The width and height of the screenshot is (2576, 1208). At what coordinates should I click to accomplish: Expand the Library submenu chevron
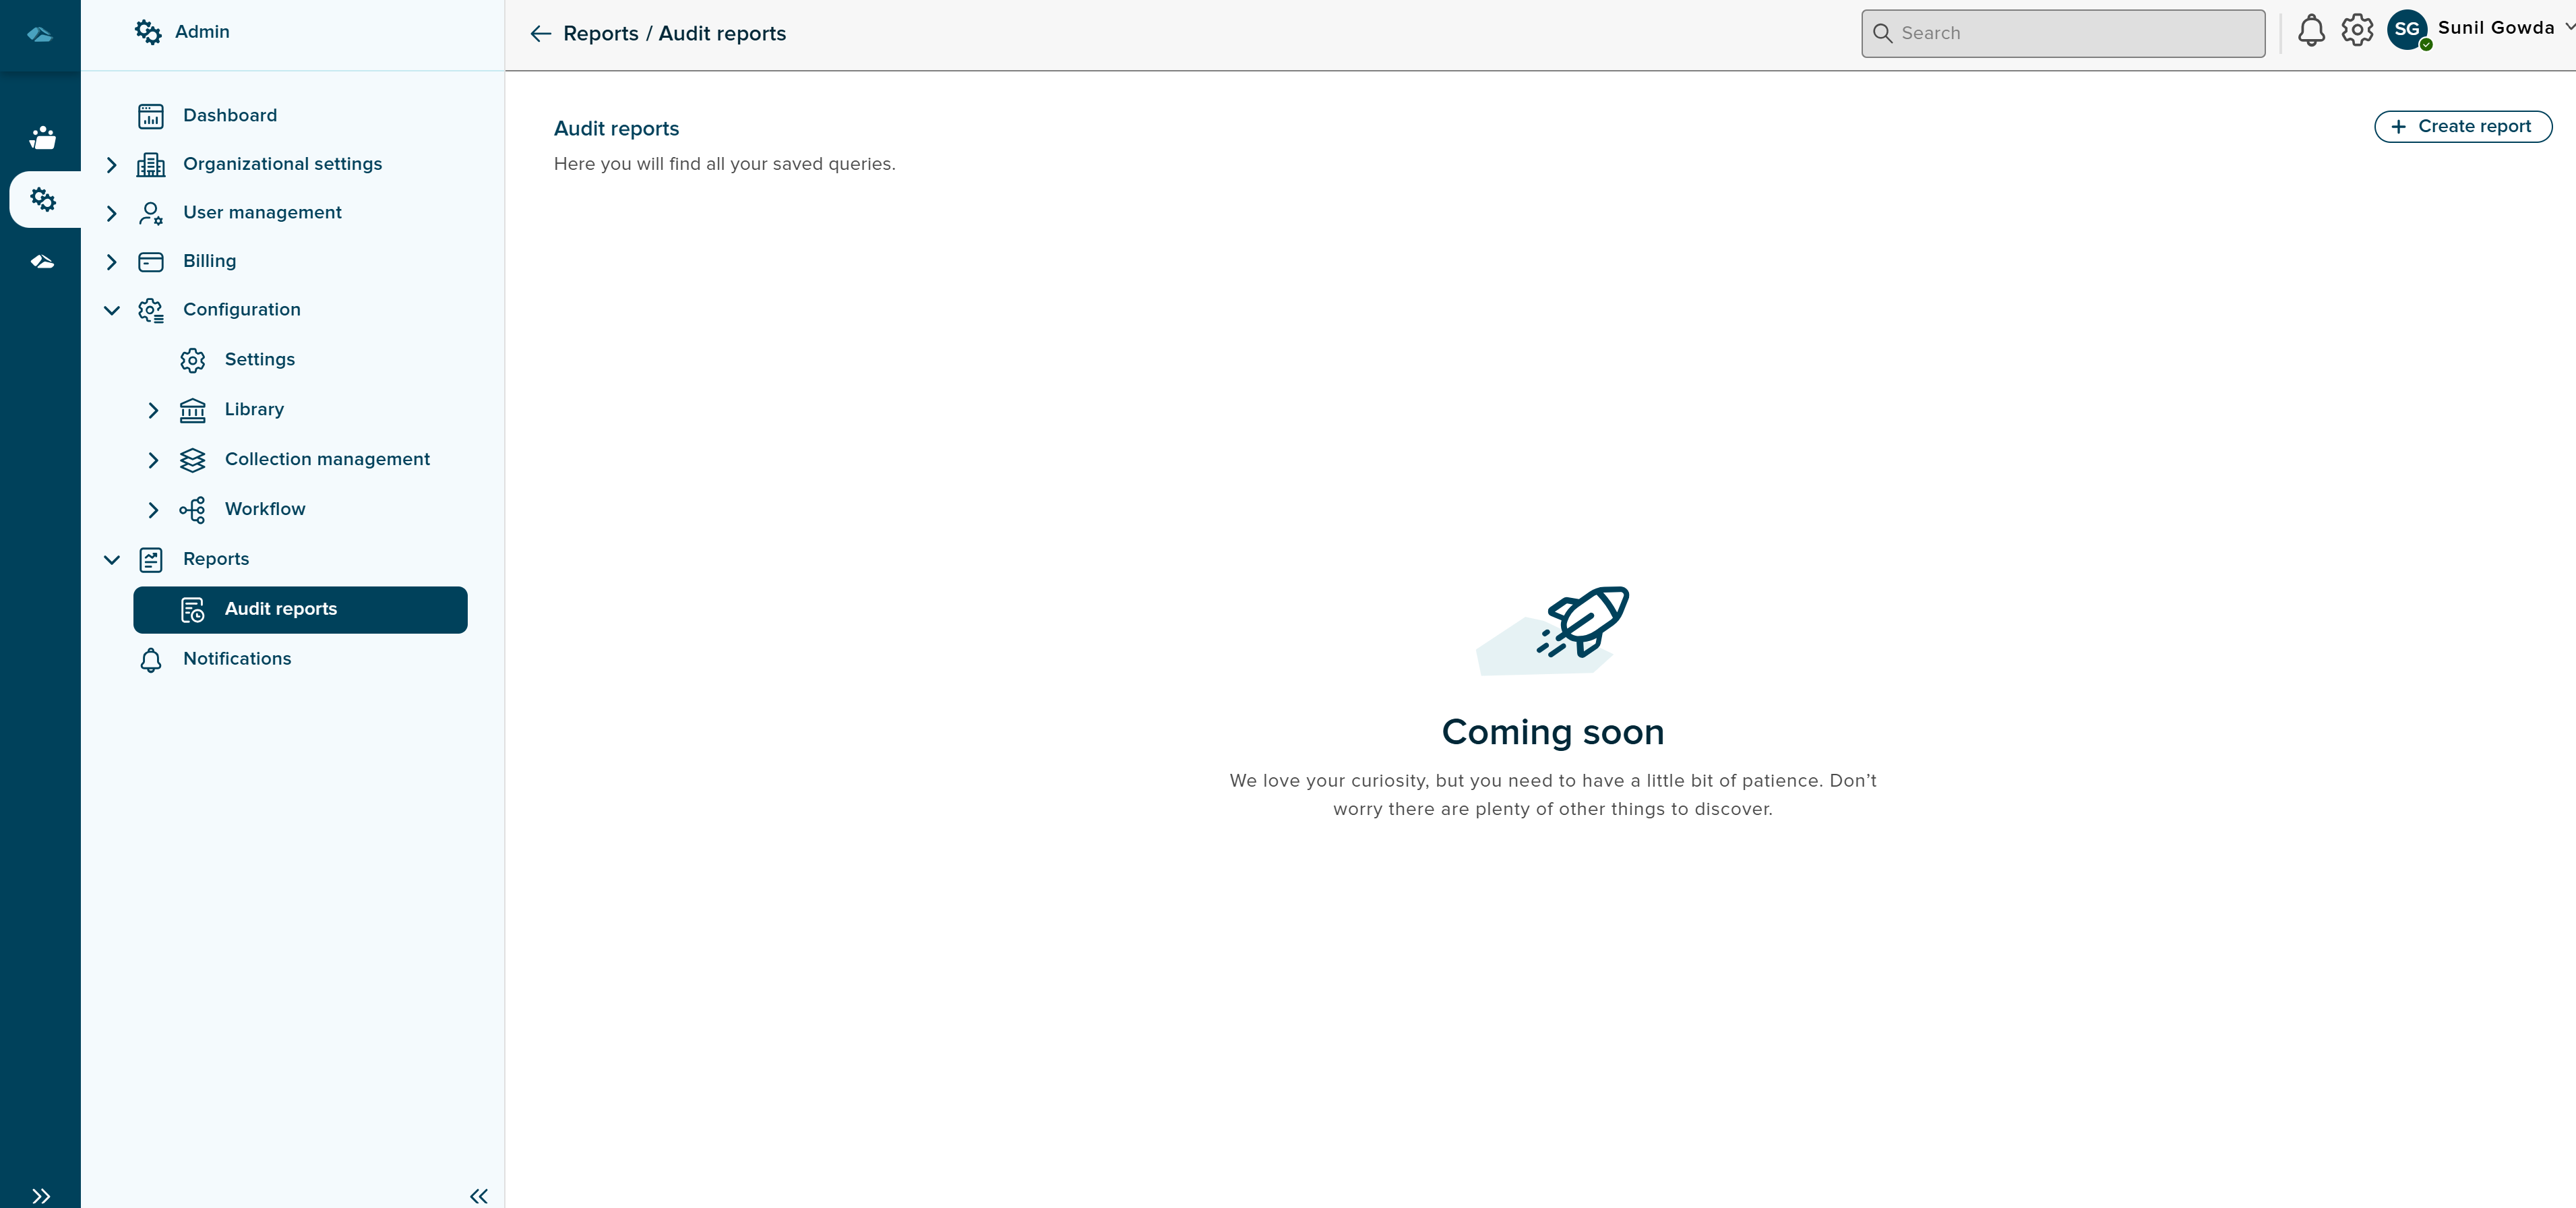click(x=153, y=410)
